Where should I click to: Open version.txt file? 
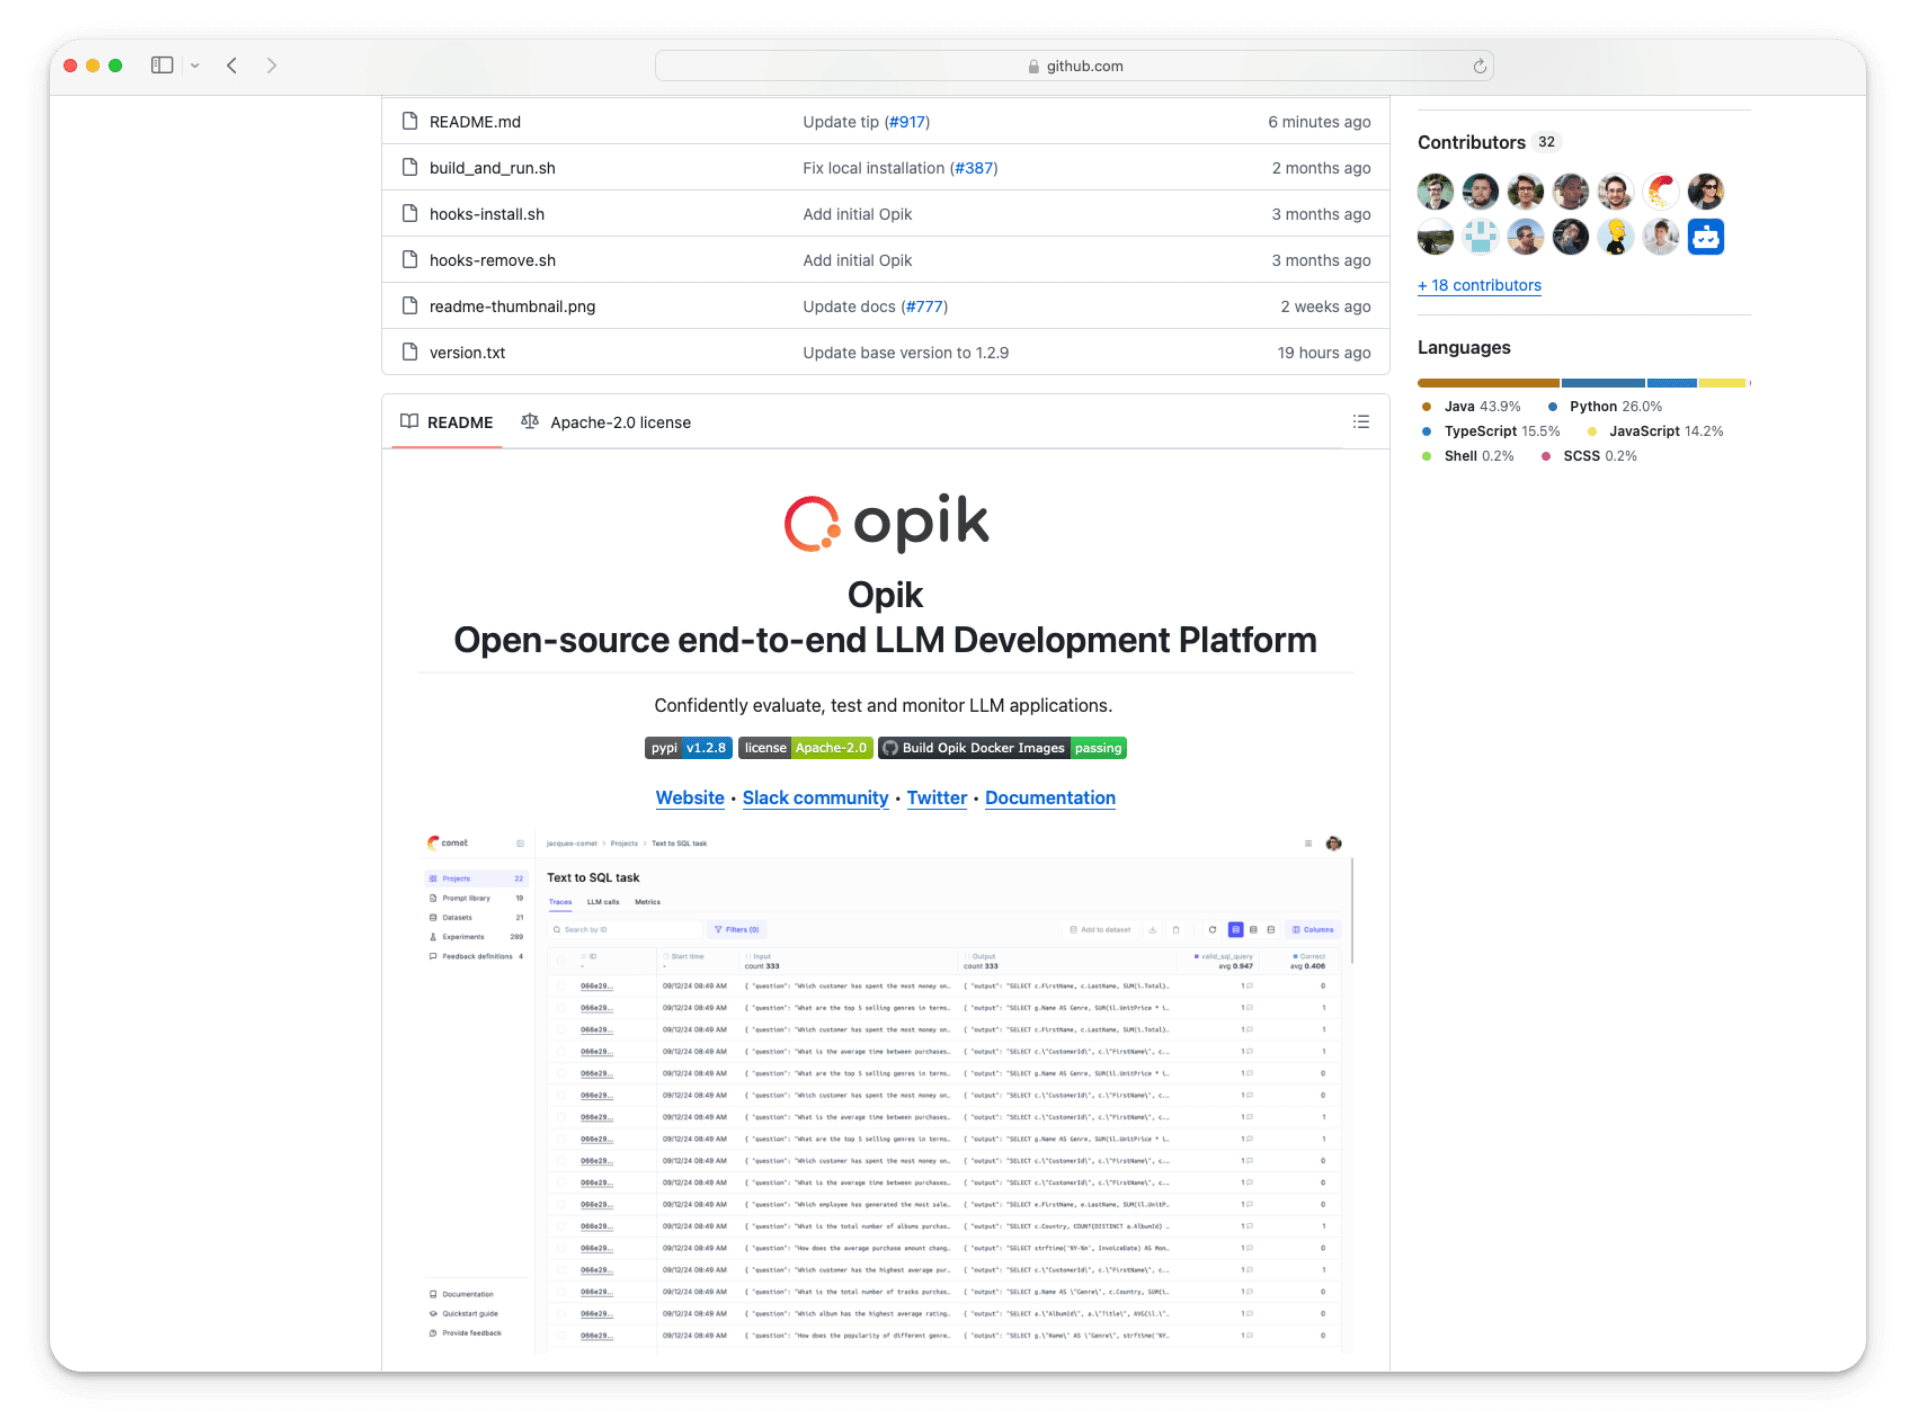coord(467,352)
